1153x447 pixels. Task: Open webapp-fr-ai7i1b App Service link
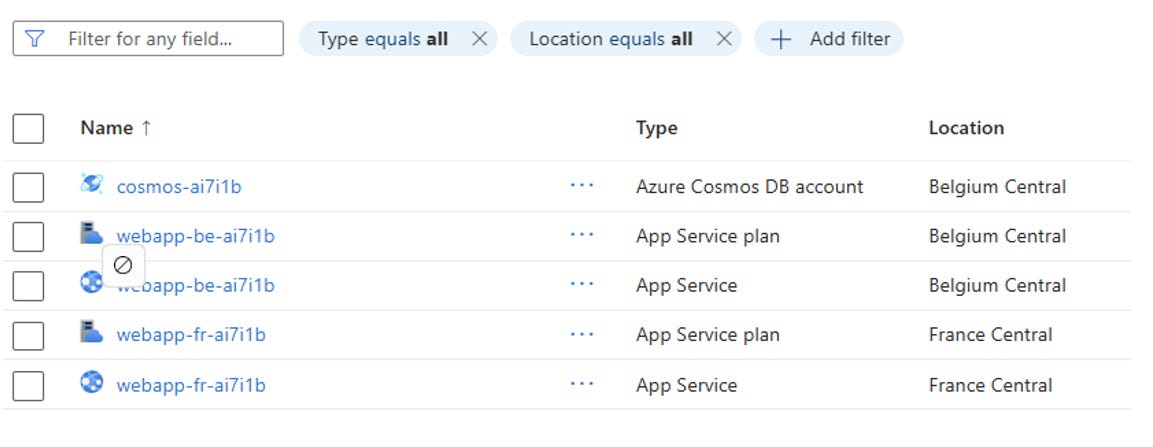191,385
